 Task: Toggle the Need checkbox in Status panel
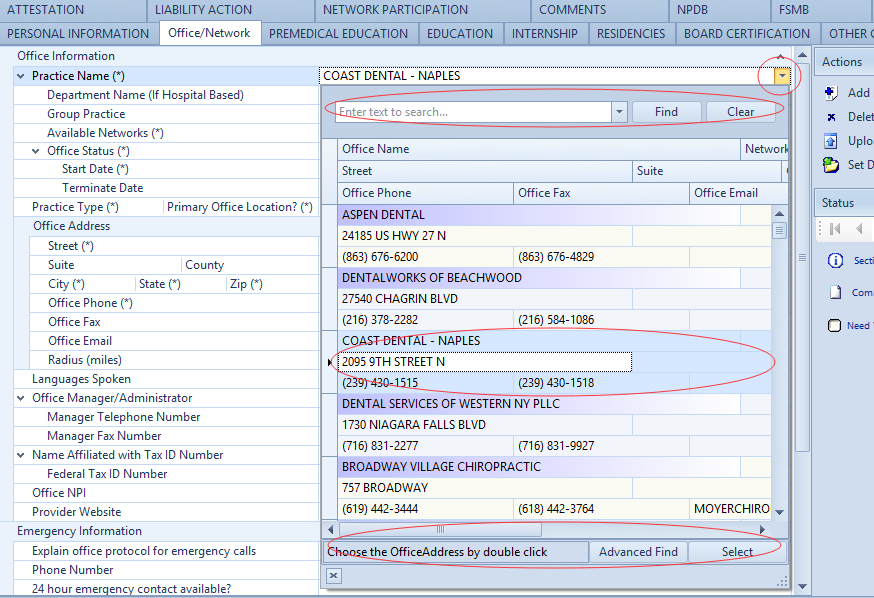click(834, 325)
